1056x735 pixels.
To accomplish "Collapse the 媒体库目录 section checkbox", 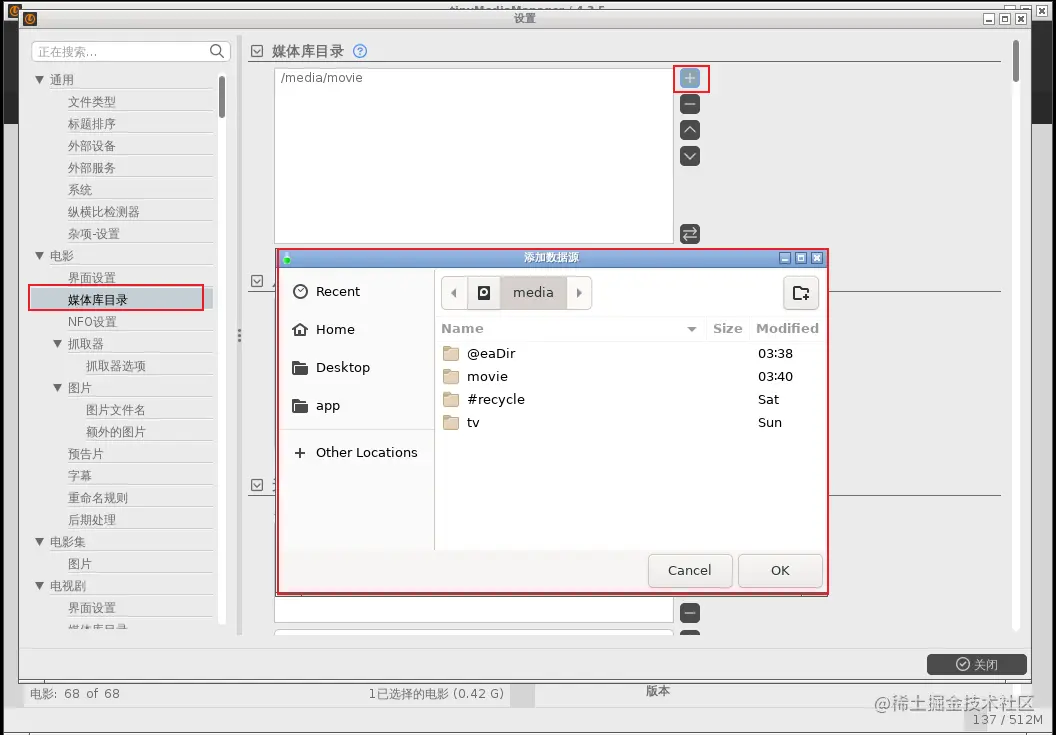I will click(x=257, y=51).
